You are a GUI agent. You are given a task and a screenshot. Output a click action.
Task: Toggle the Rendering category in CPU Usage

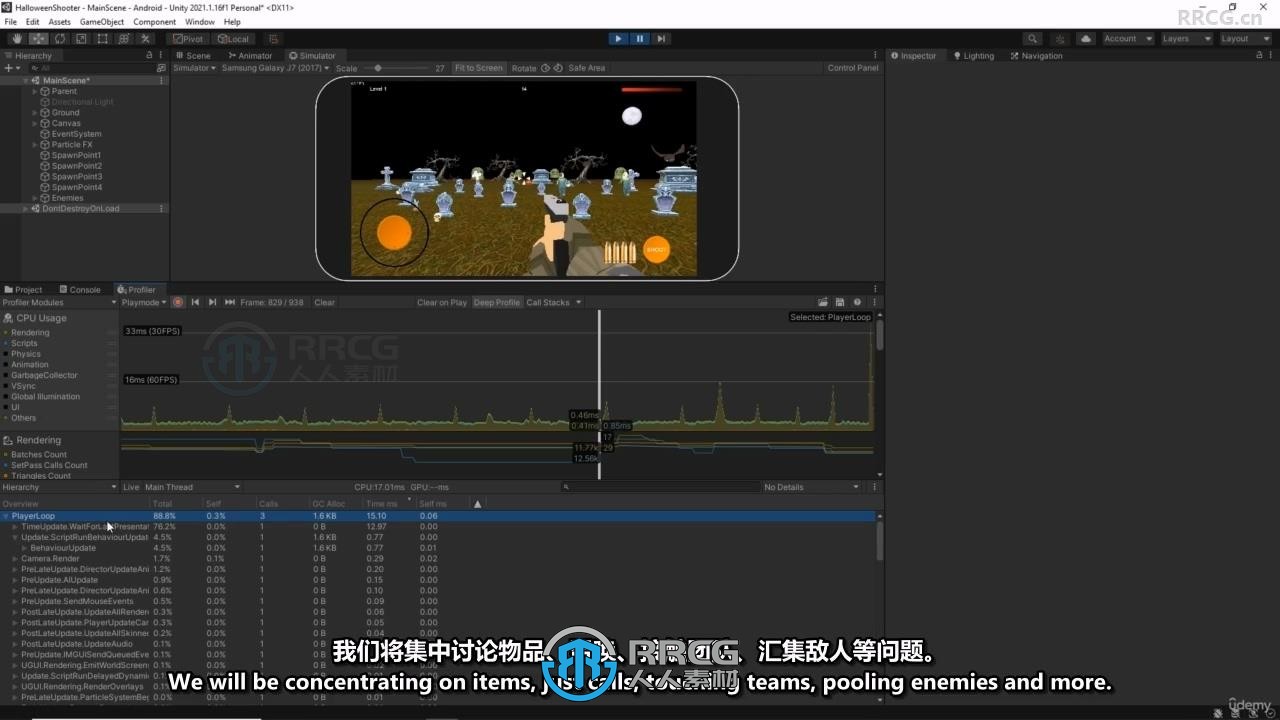click(29, 332)
